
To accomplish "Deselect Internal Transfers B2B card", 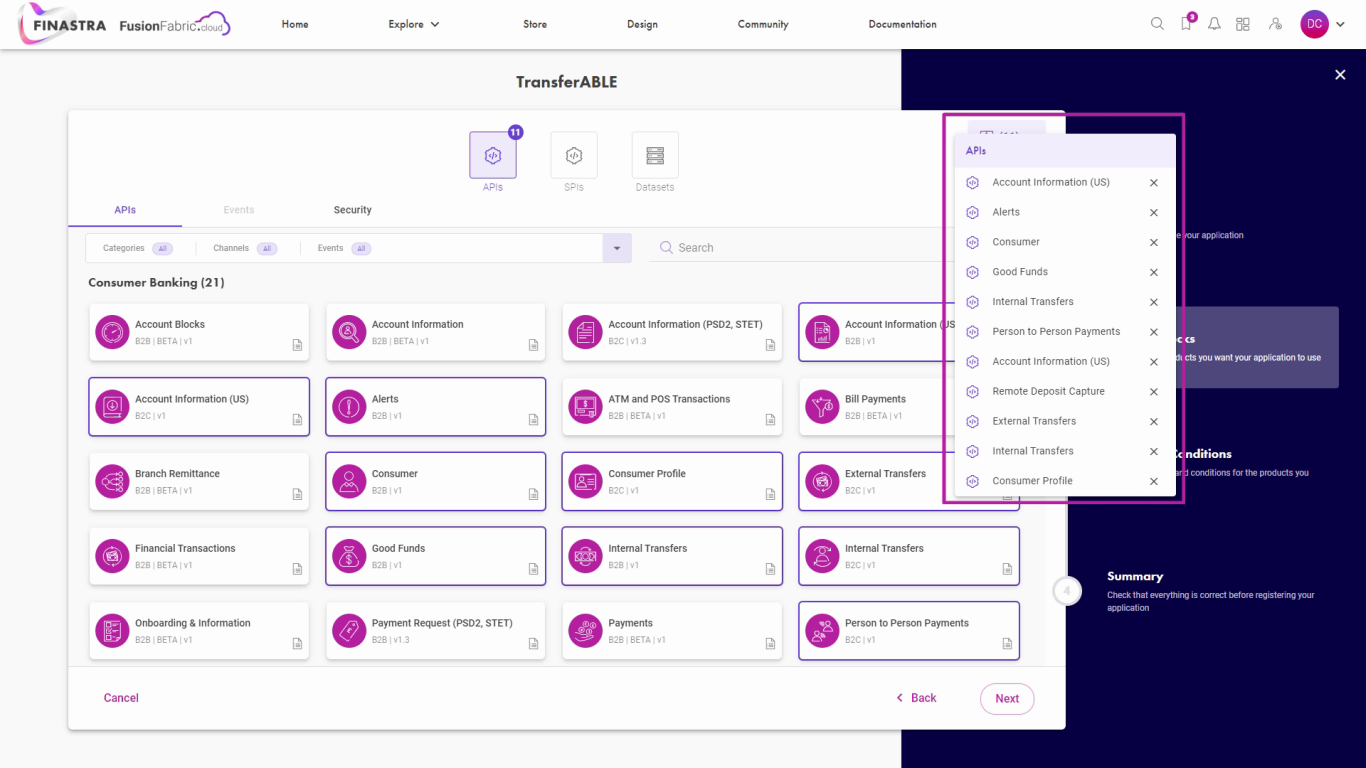I will tap(672, 556).
